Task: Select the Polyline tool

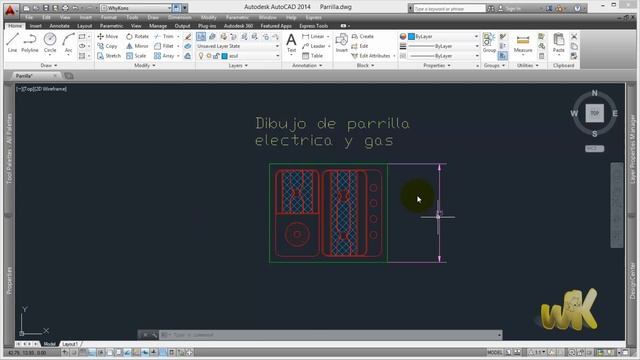Action: (x=29, y=42)
